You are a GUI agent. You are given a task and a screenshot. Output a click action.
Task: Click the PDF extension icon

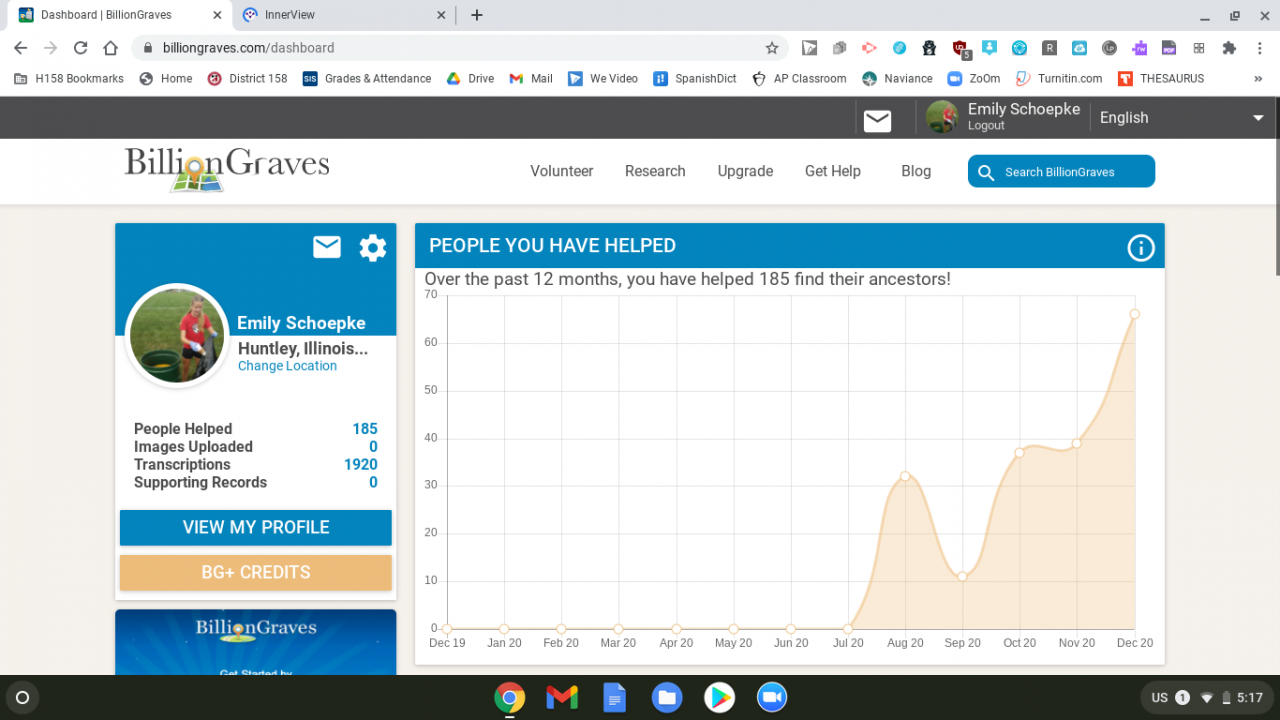tap(1169, 48)
